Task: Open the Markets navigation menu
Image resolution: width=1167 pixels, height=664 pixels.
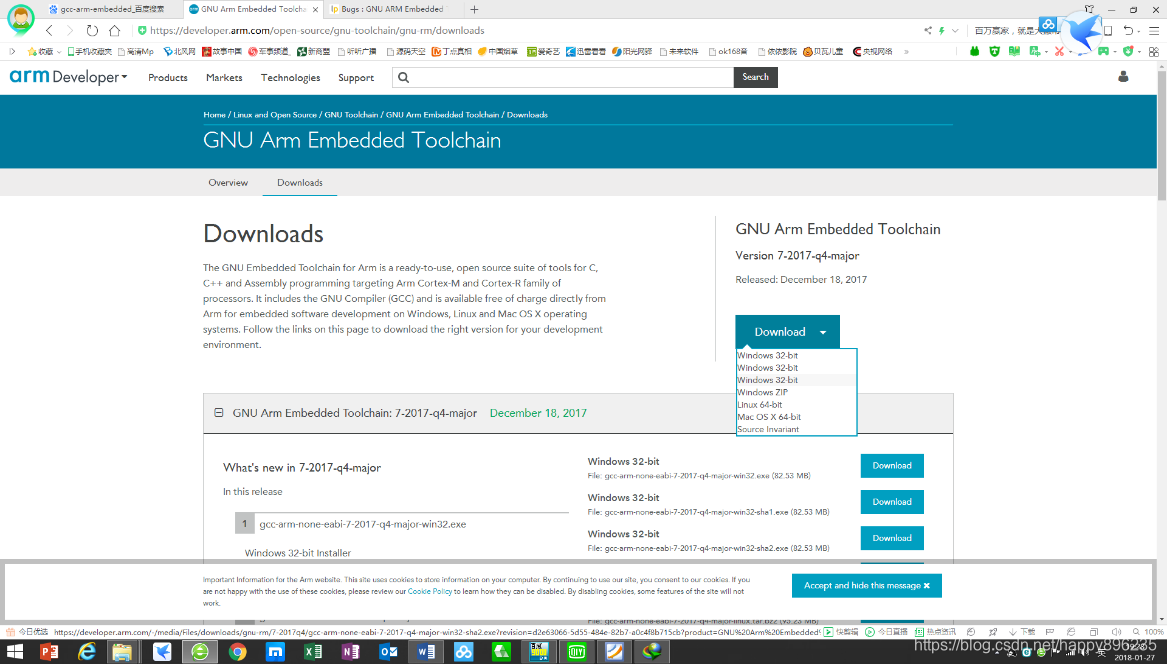Action: click(224, 77)
